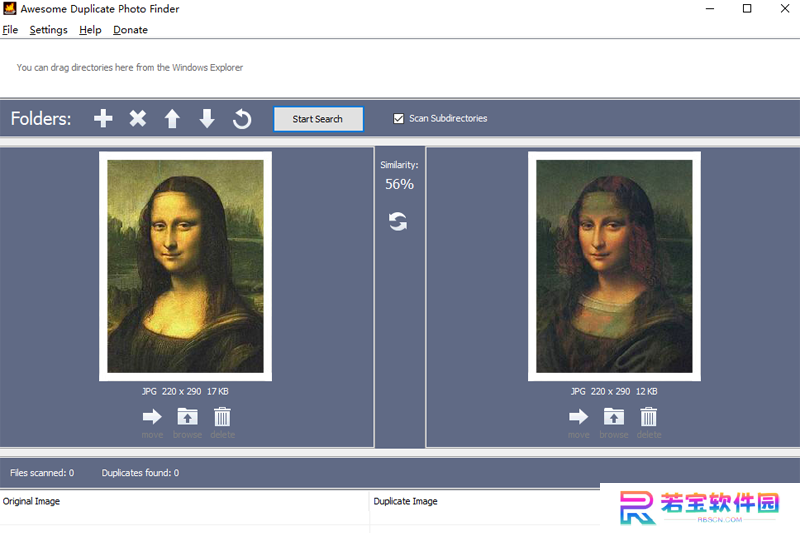Click move icon under right image
Screen dimensions: 800x533
pyautogui.click(x=579, y=417)
